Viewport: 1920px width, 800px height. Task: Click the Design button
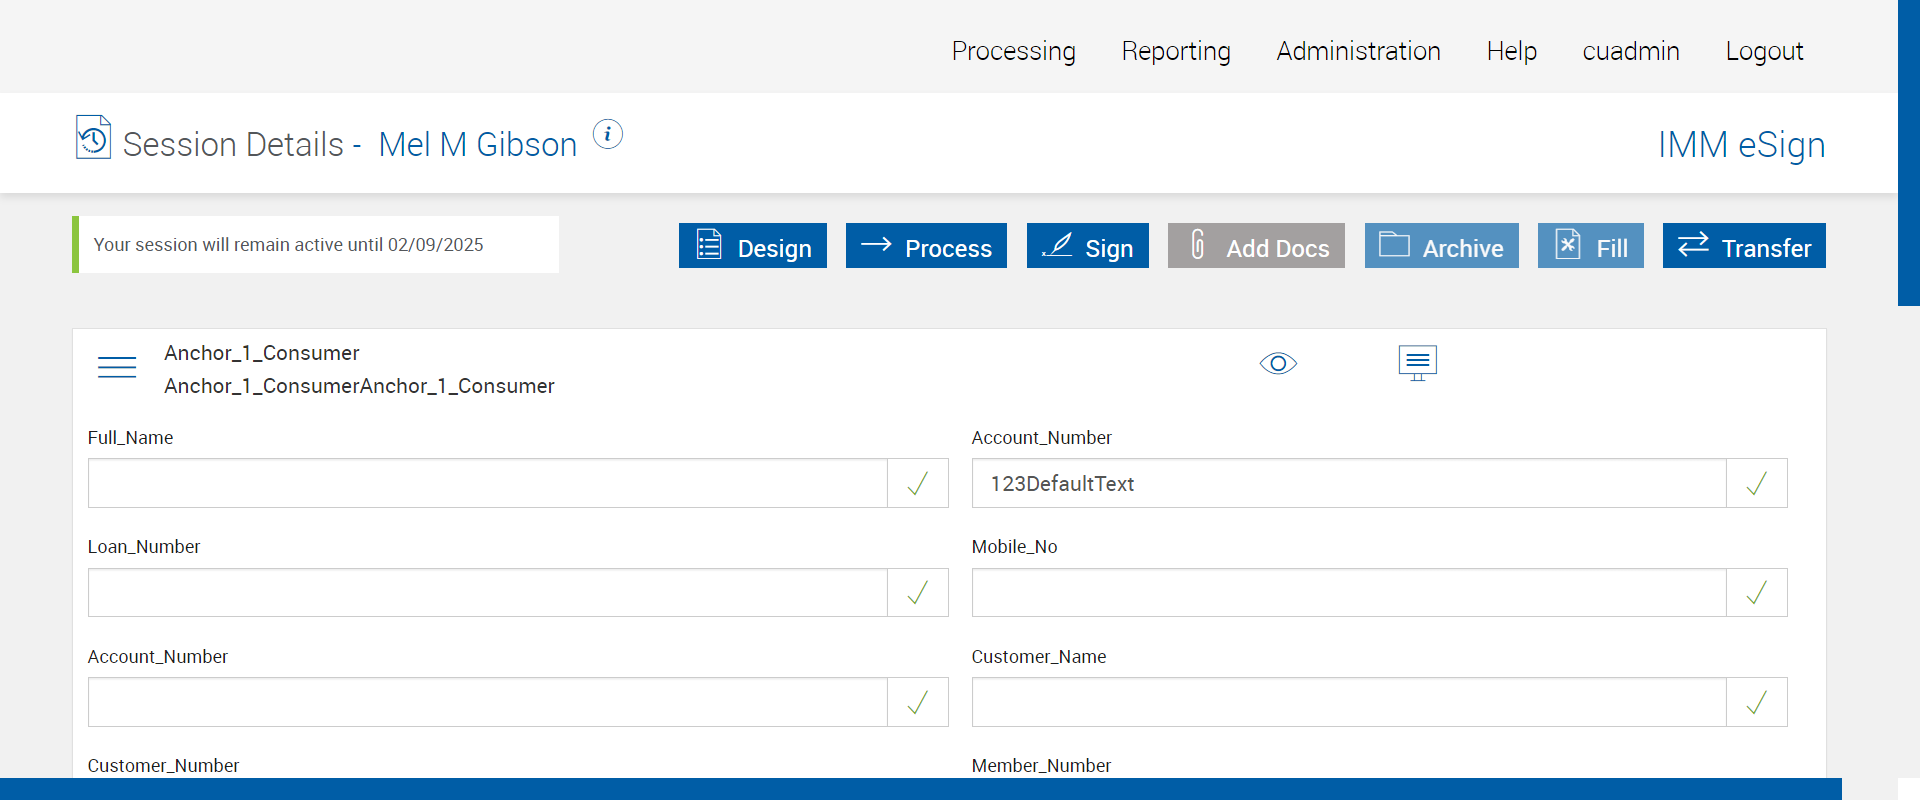click(753, 246)
